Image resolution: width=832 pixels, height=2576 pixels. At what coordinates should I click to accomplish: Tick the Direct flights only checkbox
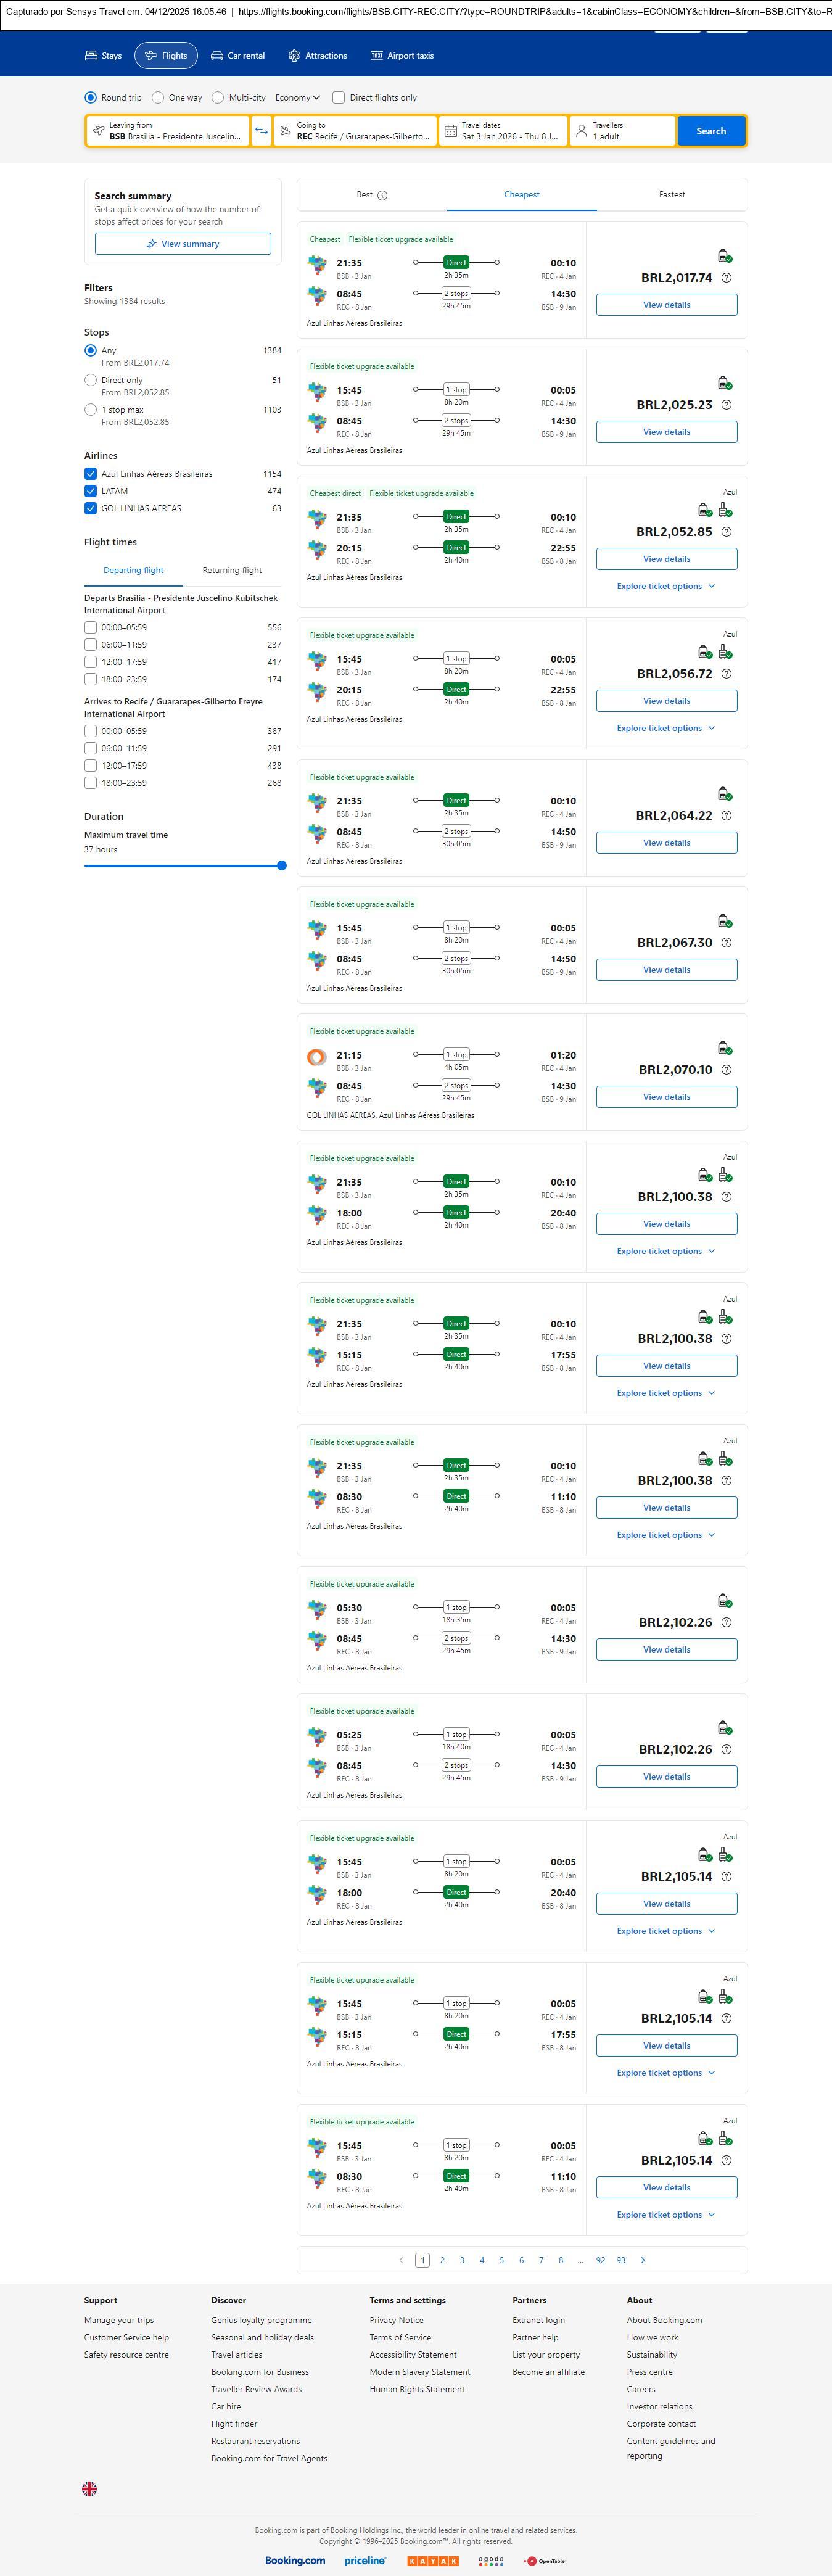(339, 98)
